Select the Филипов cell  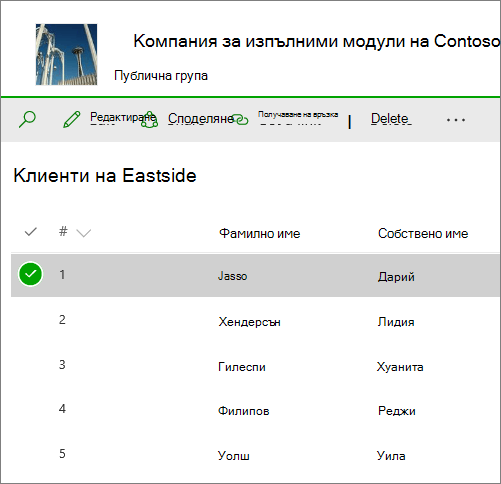(x=244, y=411)
